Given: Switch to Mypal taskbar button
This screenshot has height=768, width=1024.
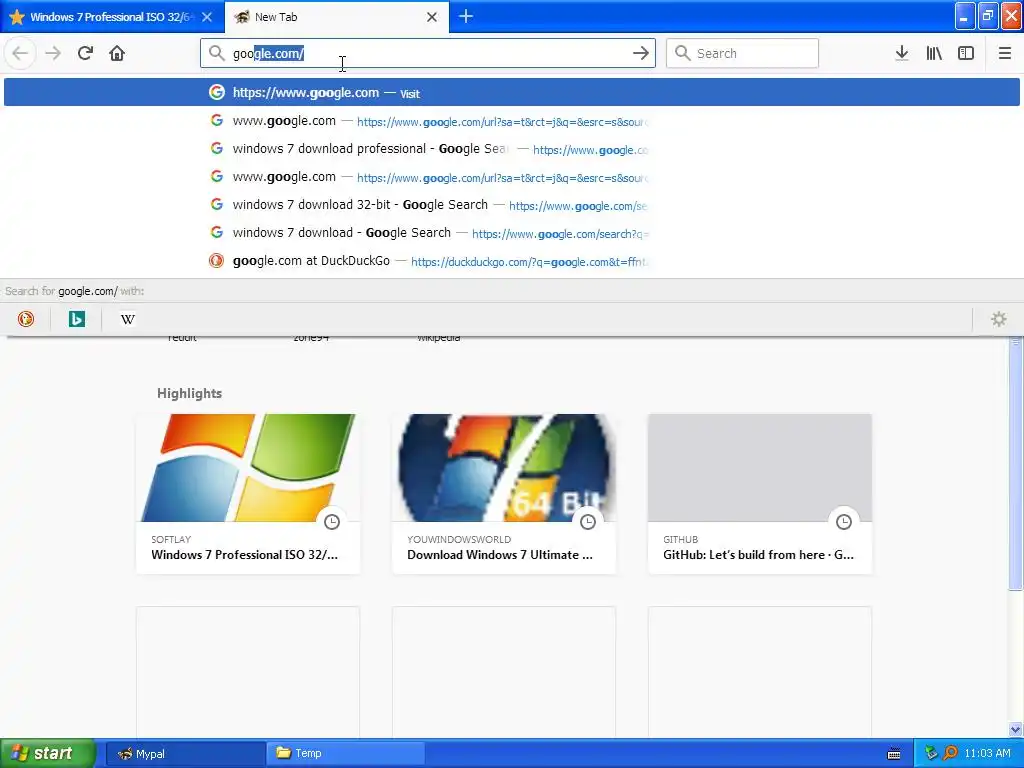Looking at the screenshot, I should point(185,754).
